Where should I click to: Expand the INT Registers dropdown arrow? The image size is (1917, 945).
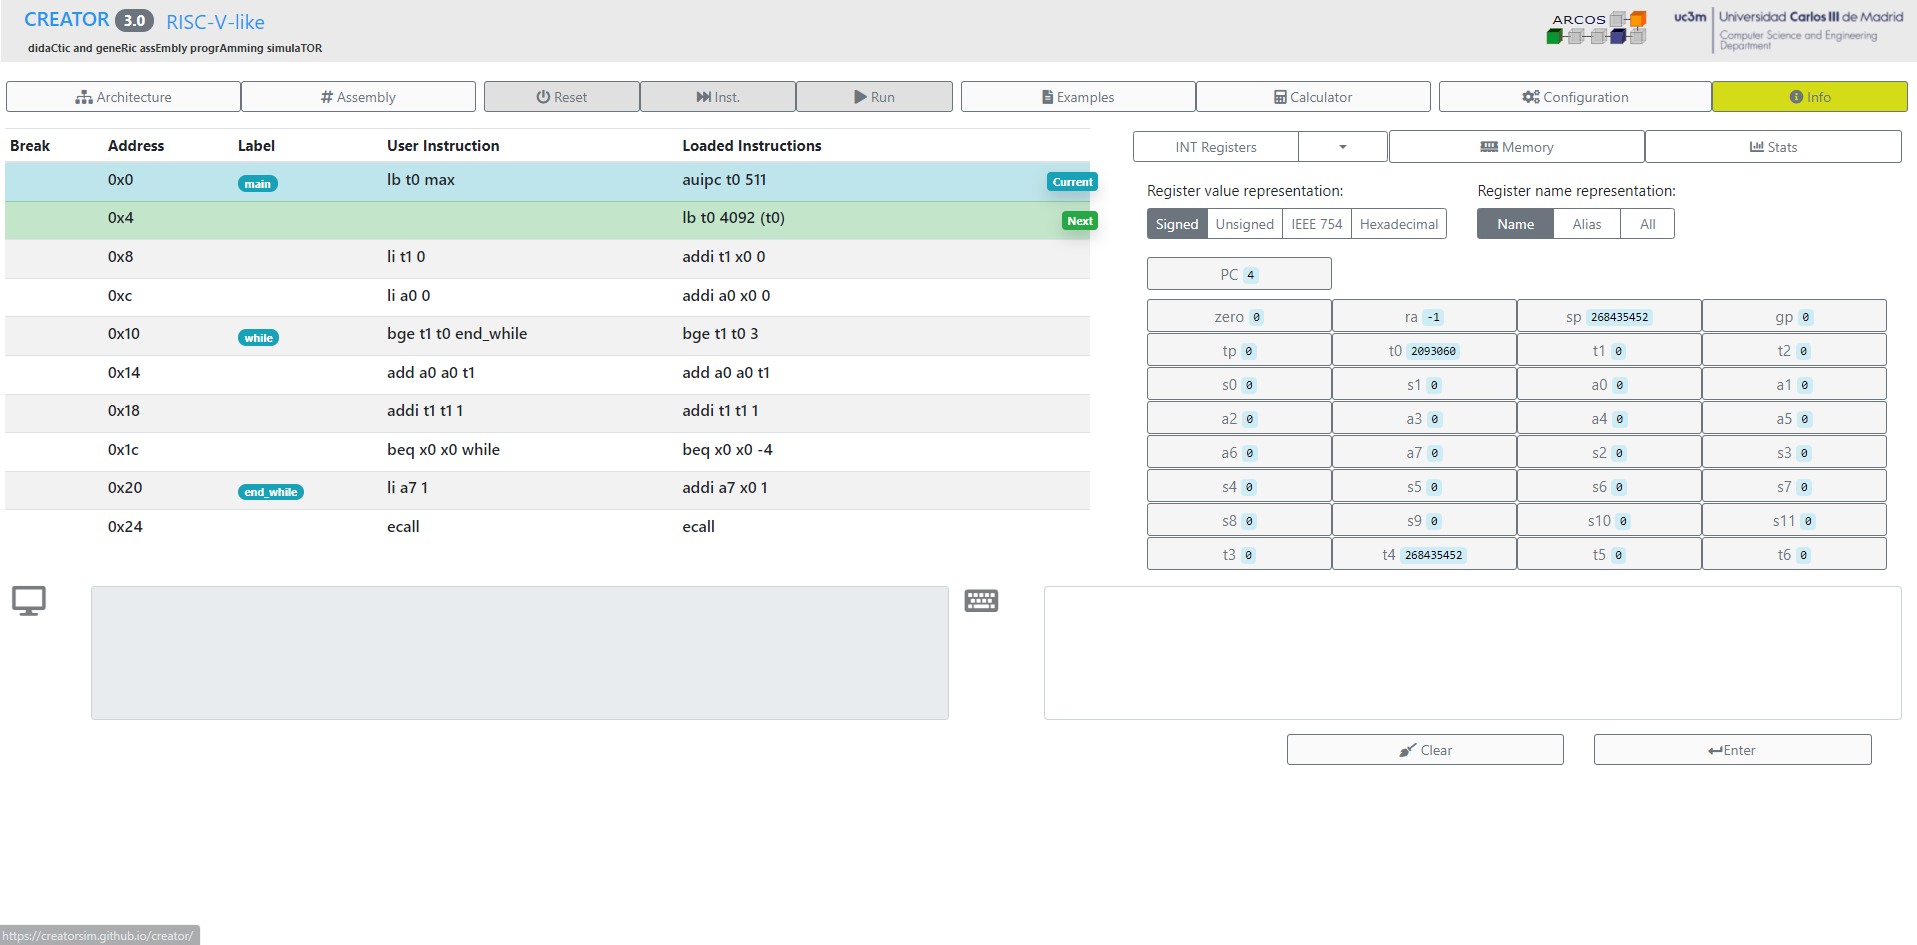click(1342, 147)
